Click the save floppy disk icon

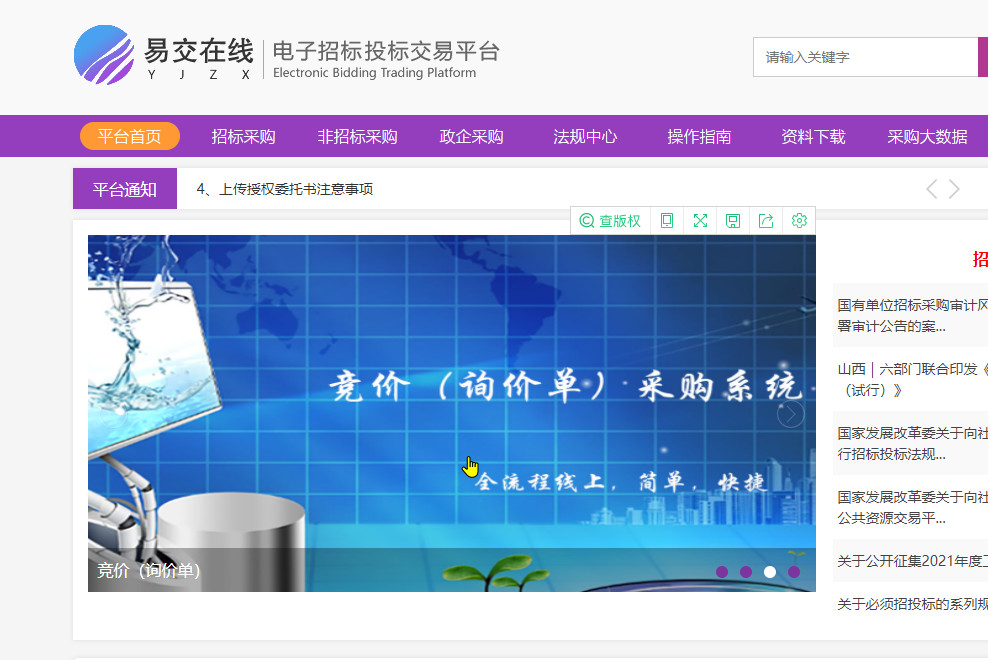733,221
